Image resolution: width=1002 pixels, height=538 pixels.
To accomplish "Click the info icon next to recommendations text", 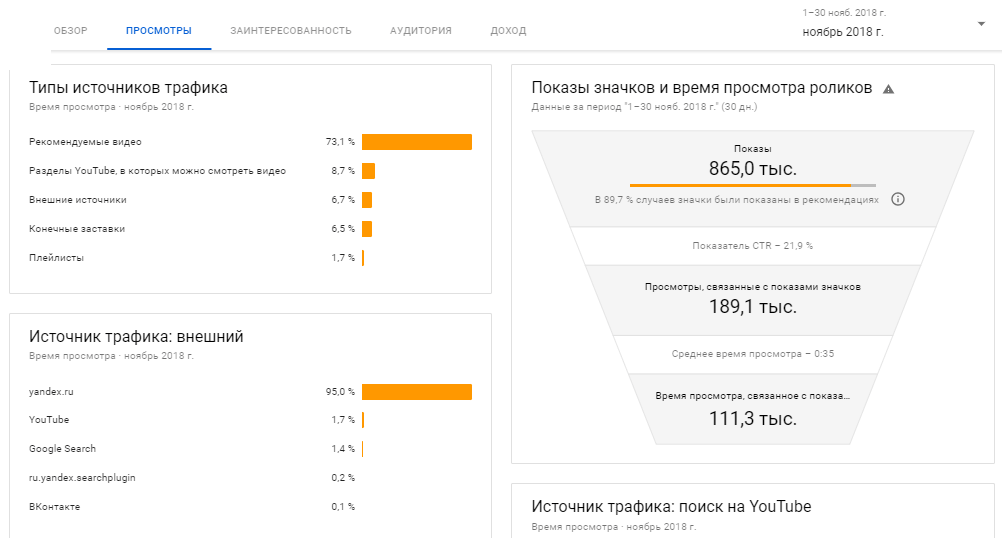I will point(897,199).
